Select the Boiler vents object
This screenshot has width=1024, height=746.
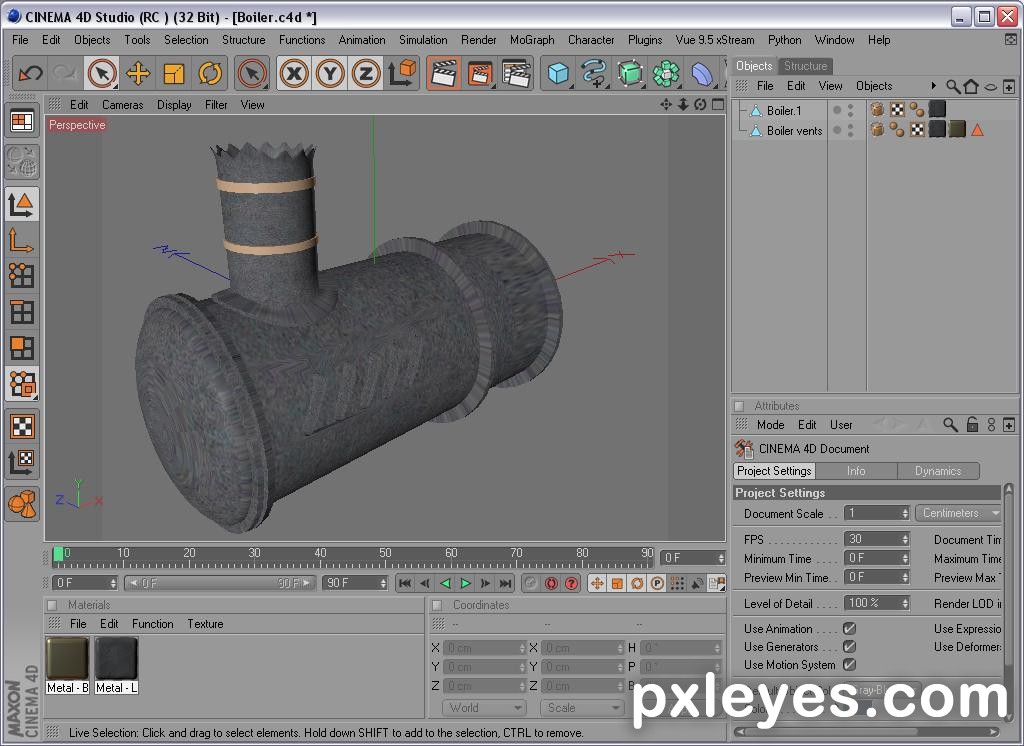click(794, 131)
